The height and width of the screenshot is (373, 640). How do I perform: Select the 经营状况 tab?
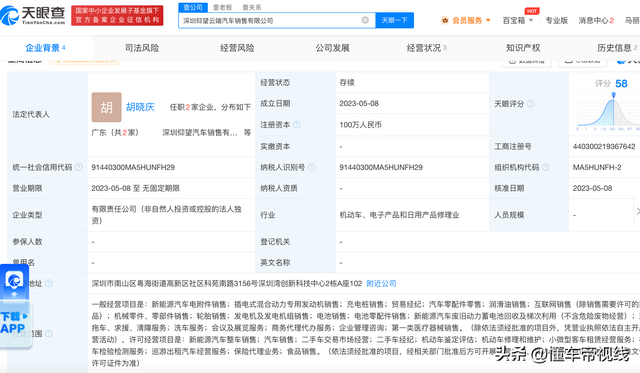click(x=427, y=48)
